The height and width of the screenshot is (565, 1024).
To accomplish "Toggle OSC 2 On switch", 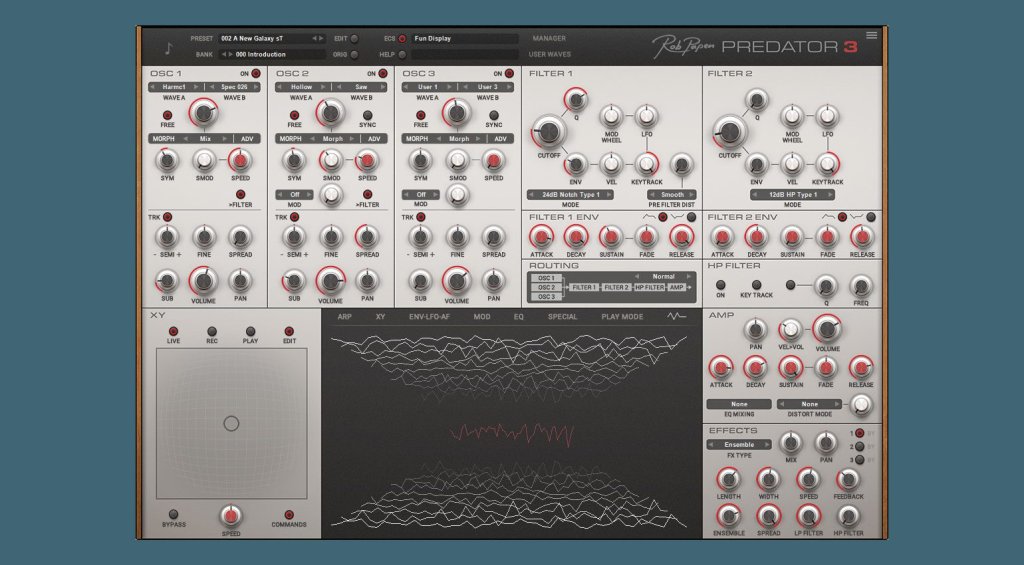I will (383, 74).
